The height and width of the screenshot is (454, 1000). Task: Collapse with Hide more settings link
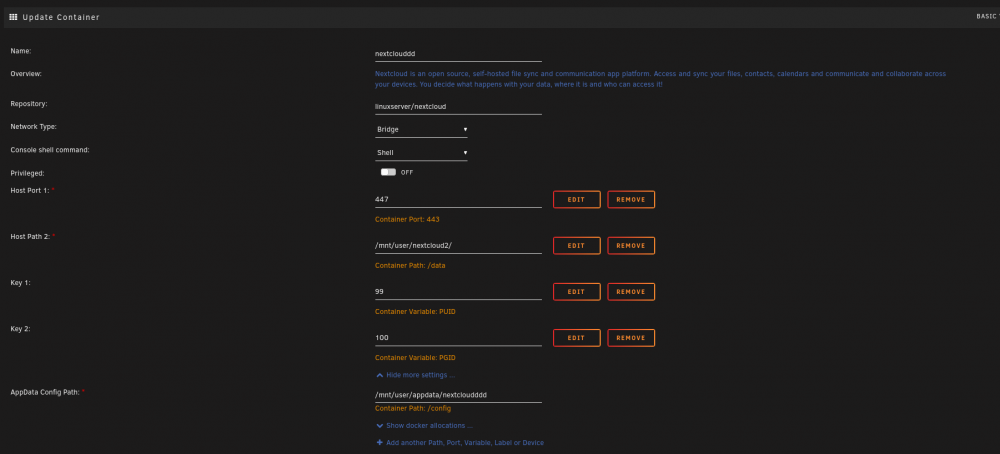coord(420,375)
